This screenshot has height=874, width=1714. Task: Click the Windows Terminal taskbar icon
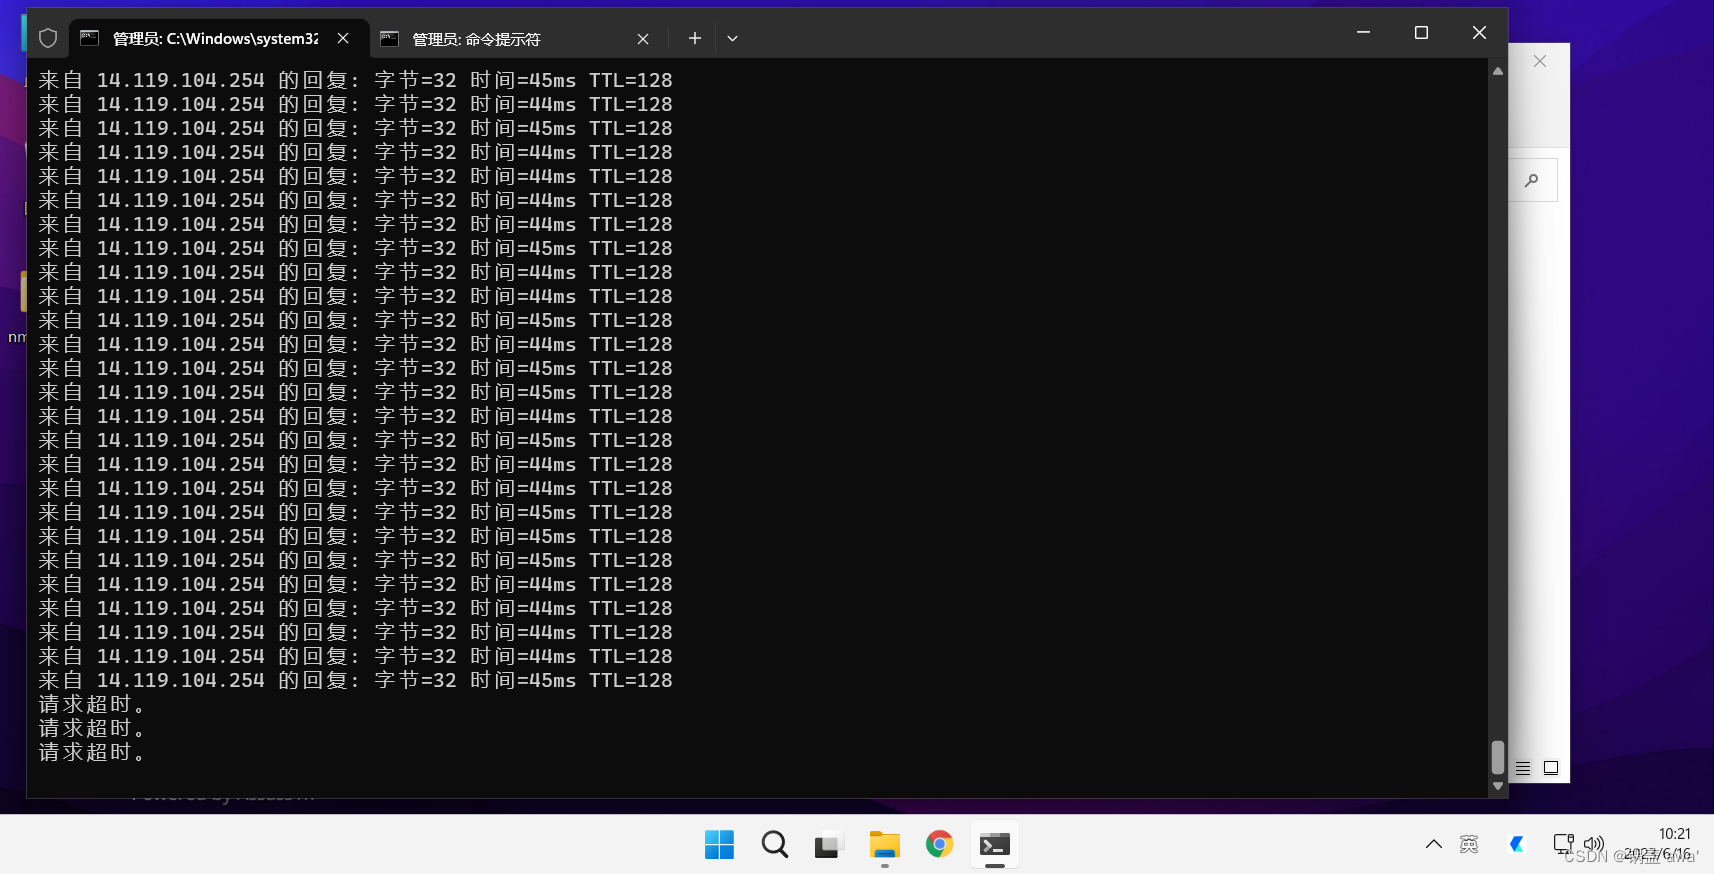(994, 845)
